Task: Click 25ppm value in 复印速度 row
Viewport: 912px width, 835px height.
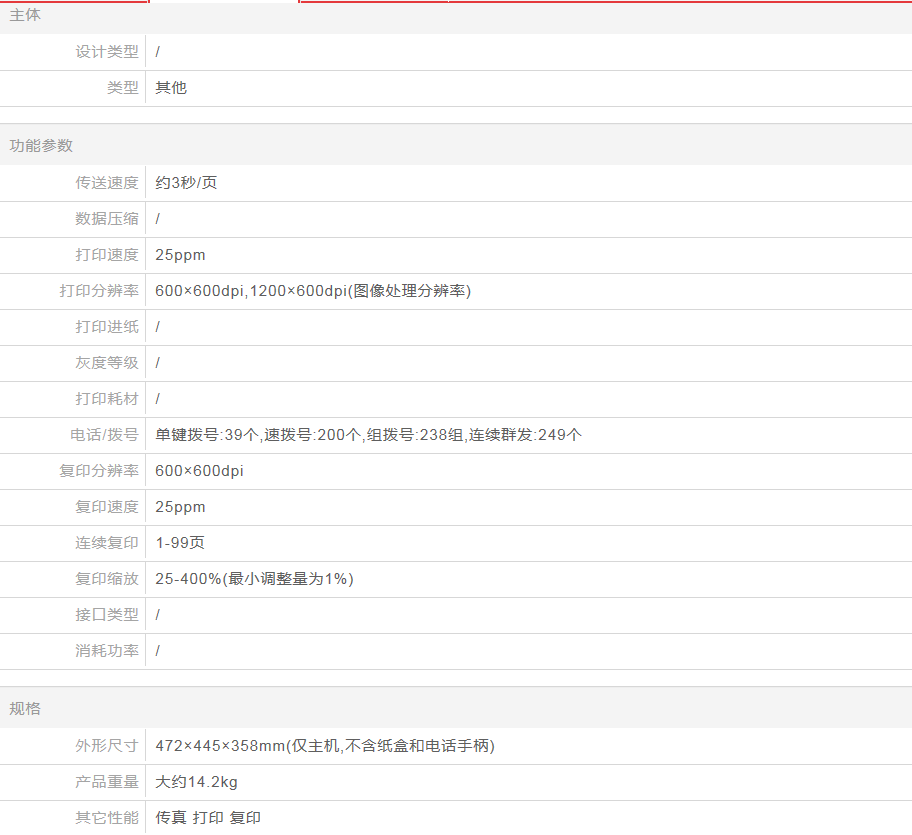Action: pyautogui.click(x=180, y=507)
